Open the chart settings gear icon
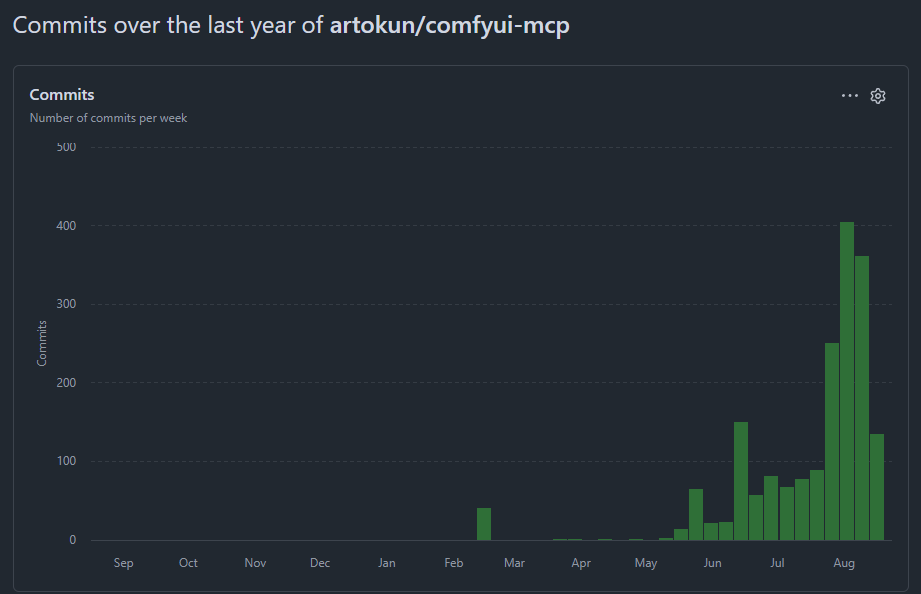This screenshot has height=594, width=921. pyautogui.click(x=878, y=96)
